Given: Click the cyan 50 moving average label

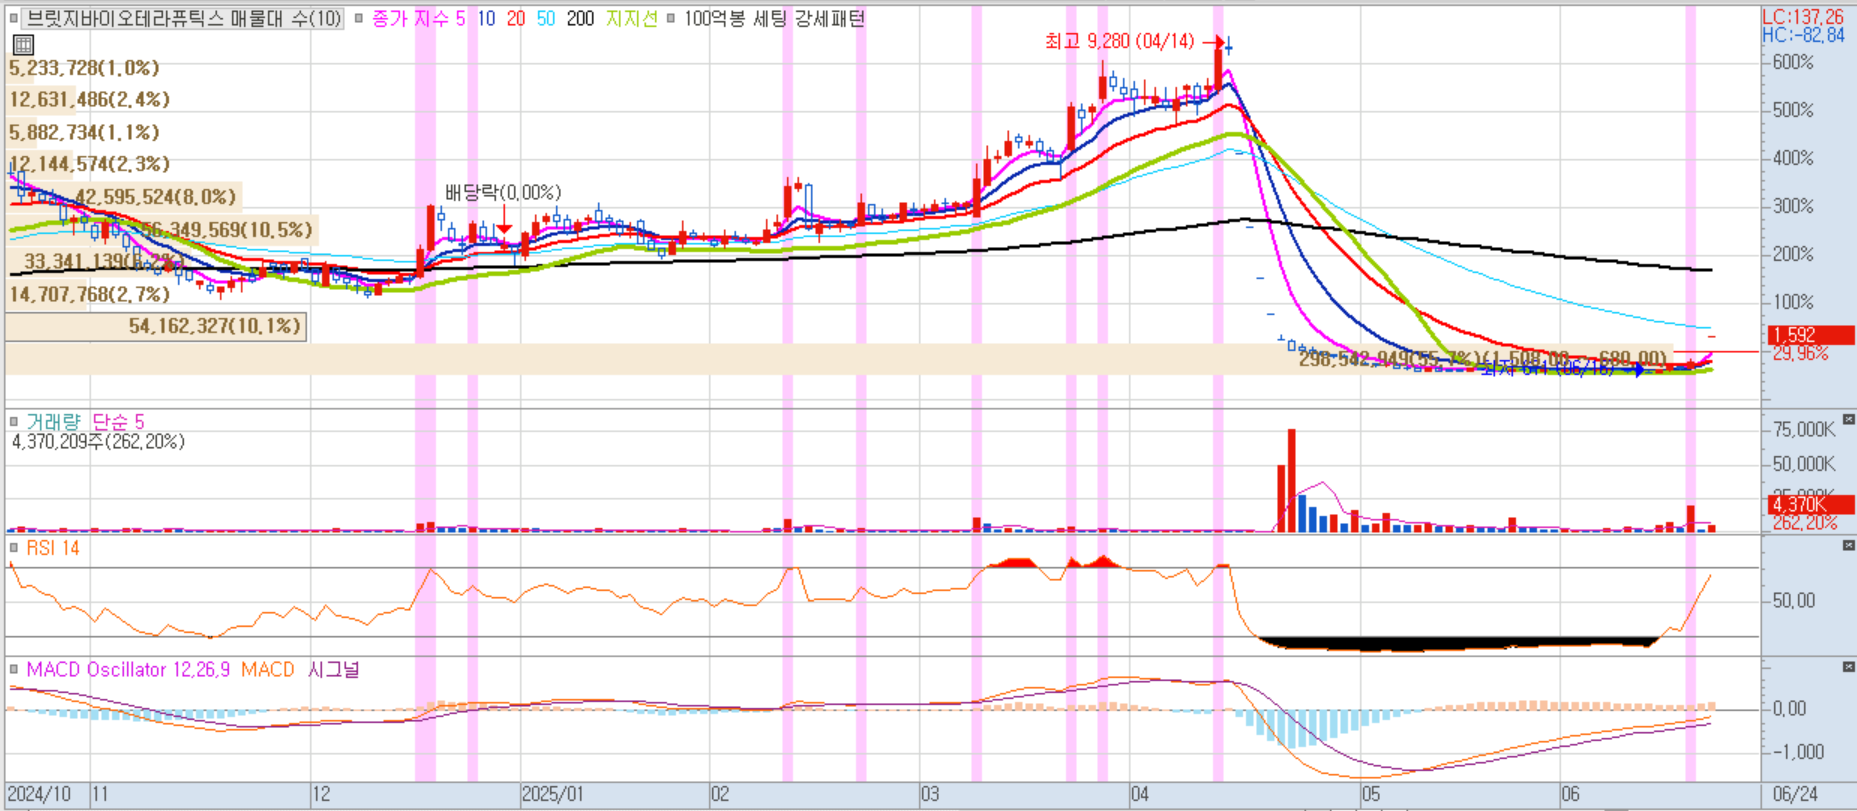Looking at the screenshot, I should click(546, 18).
